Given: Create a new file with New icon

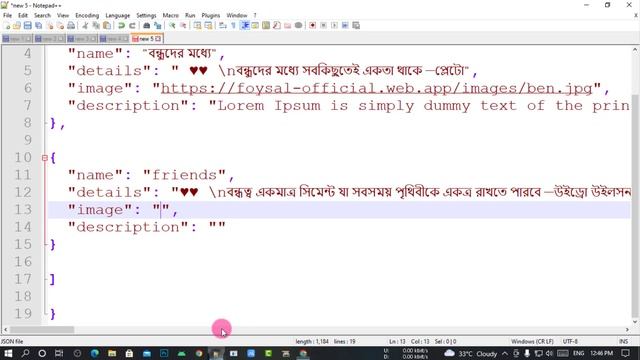Looking at the screenshot, I should pyautogui.click(x=7, y=26).
